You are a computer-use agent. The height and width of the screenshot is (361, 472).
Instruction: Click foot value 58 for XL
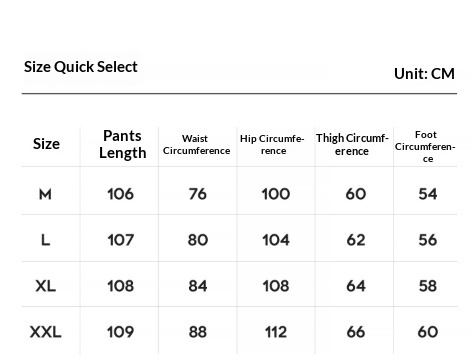(x=428, y=286)
